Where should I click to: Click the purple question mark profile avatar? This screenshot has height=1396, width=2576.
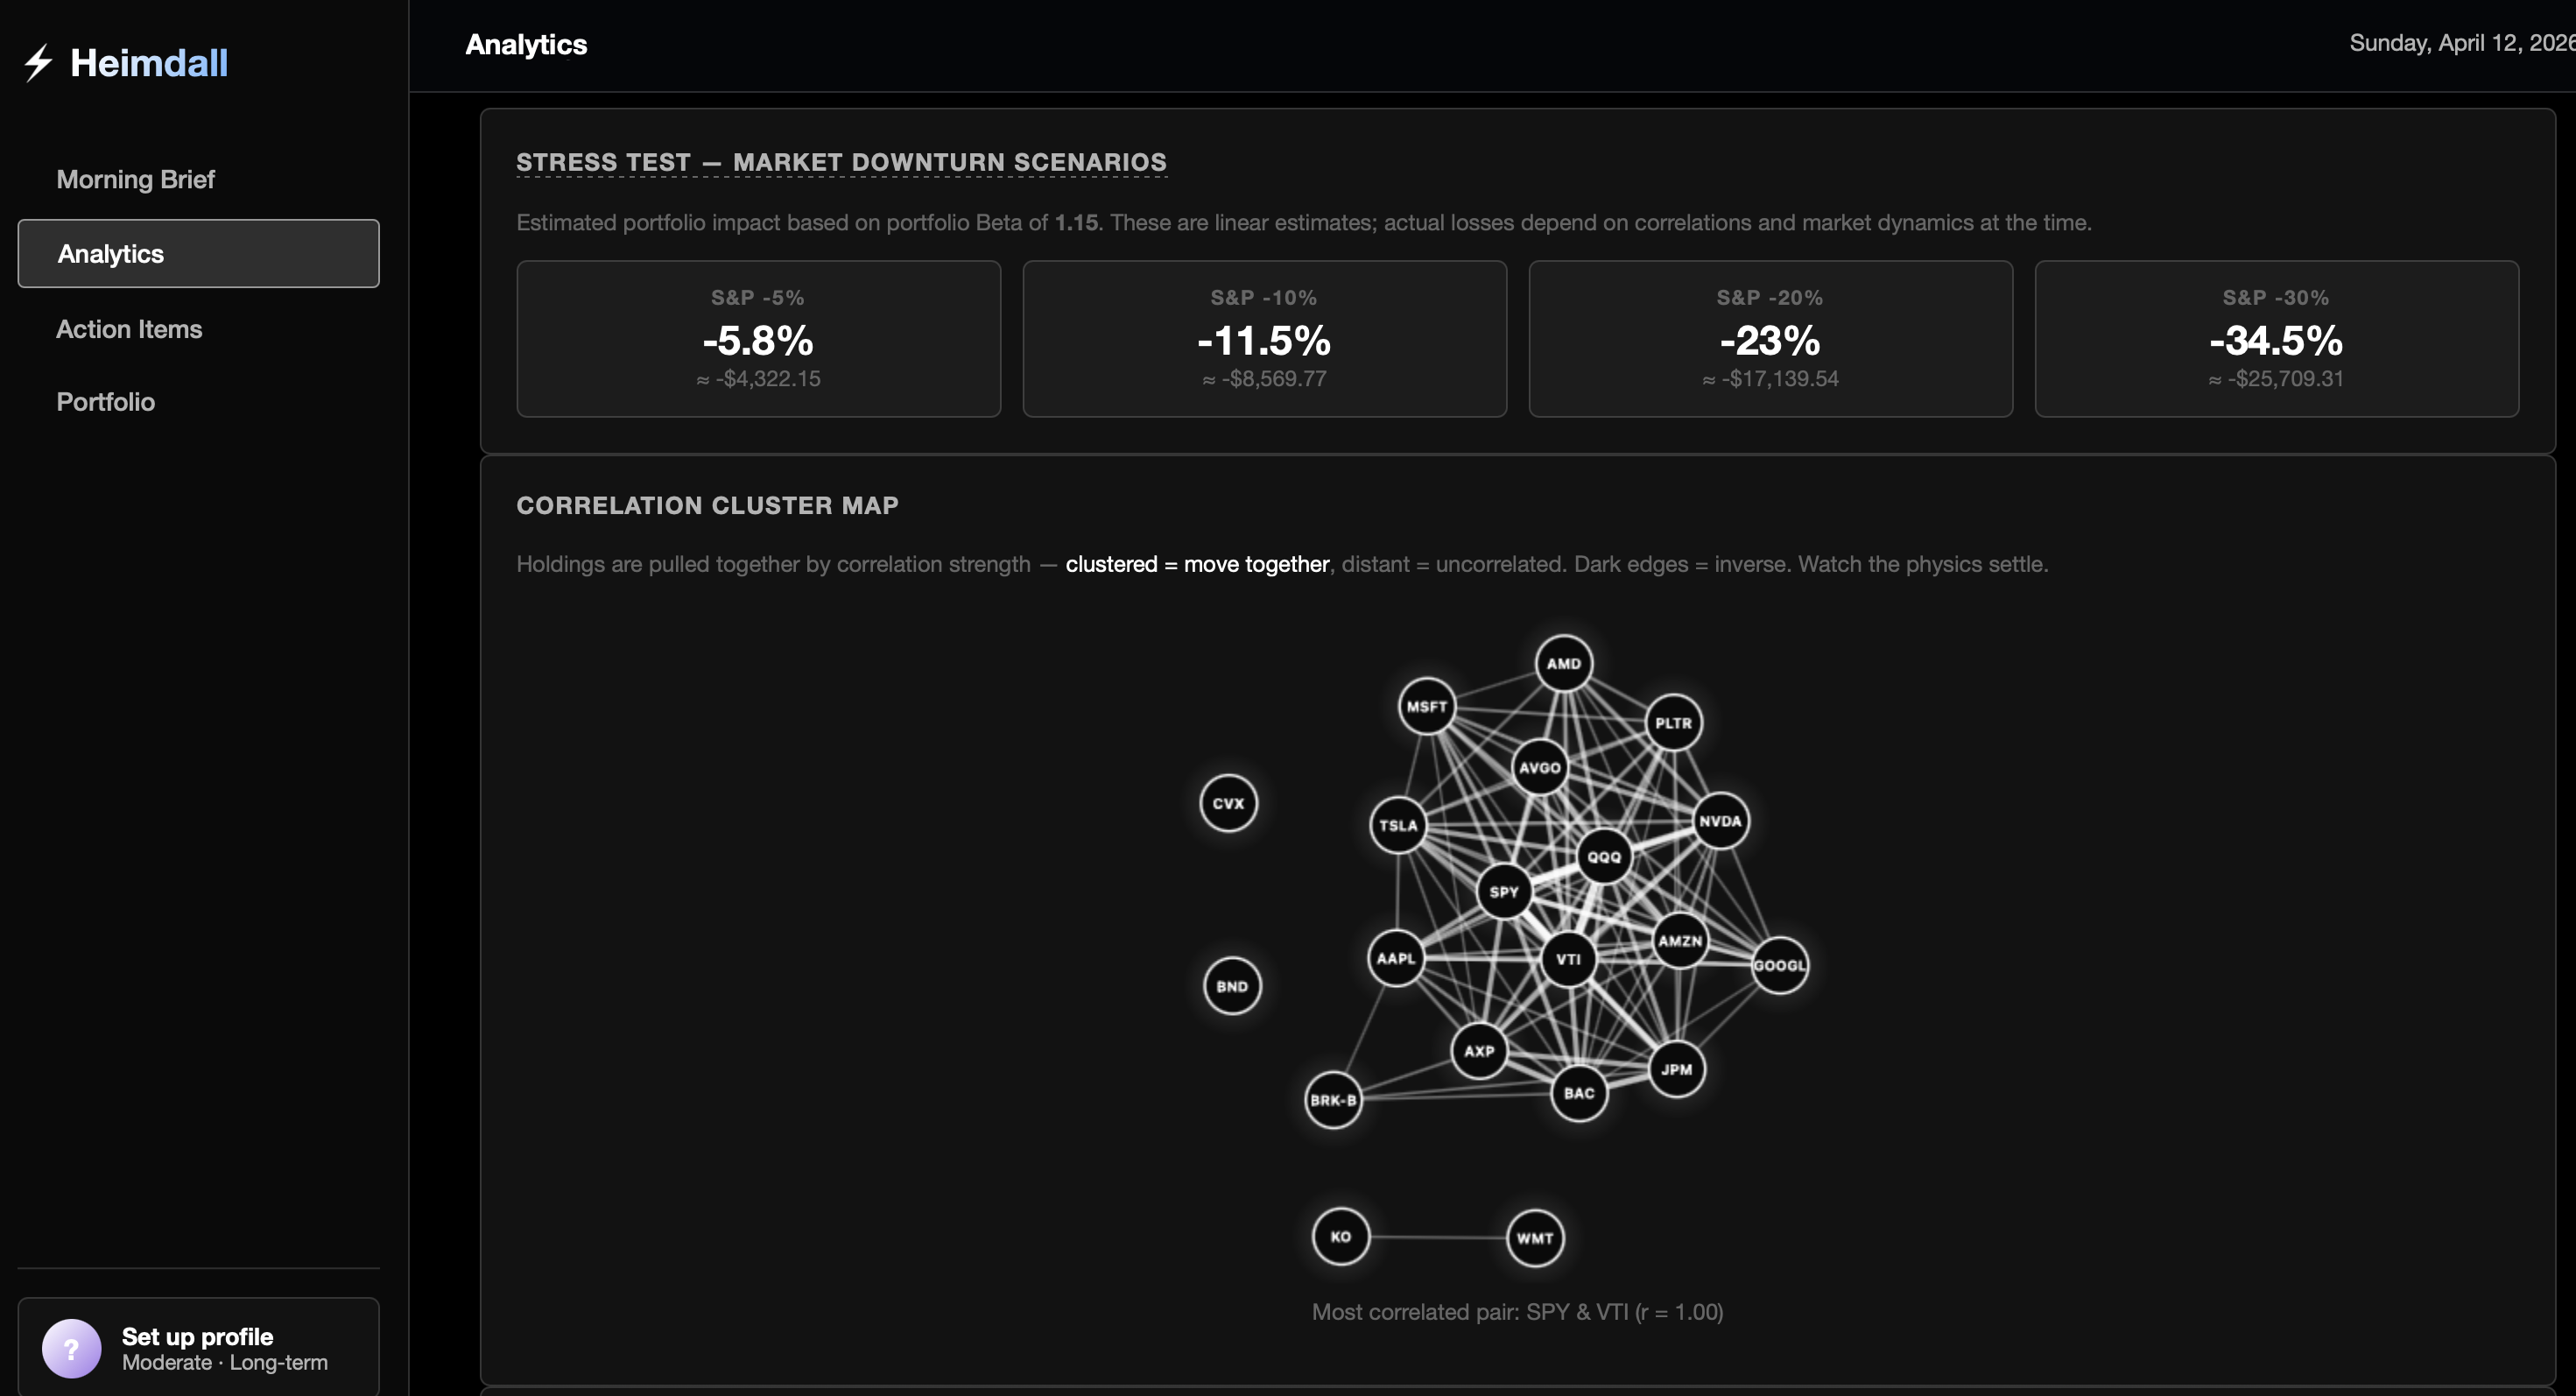[71, 1348]
